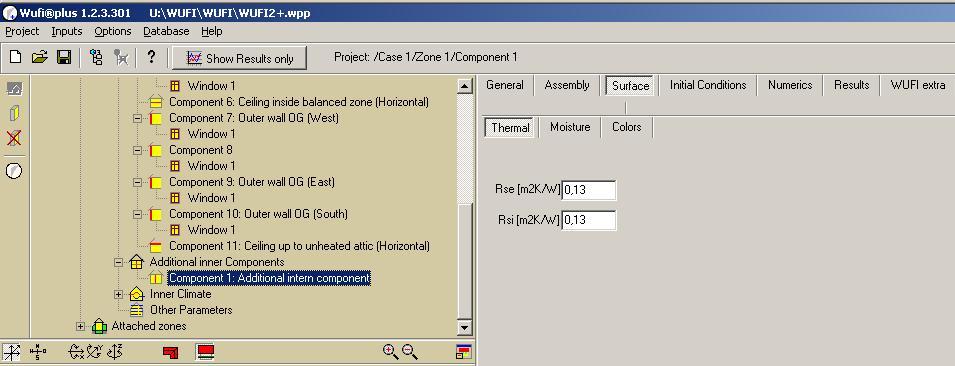955x366 pixels.
Task: Click the New project file icon
Action: 15,58
